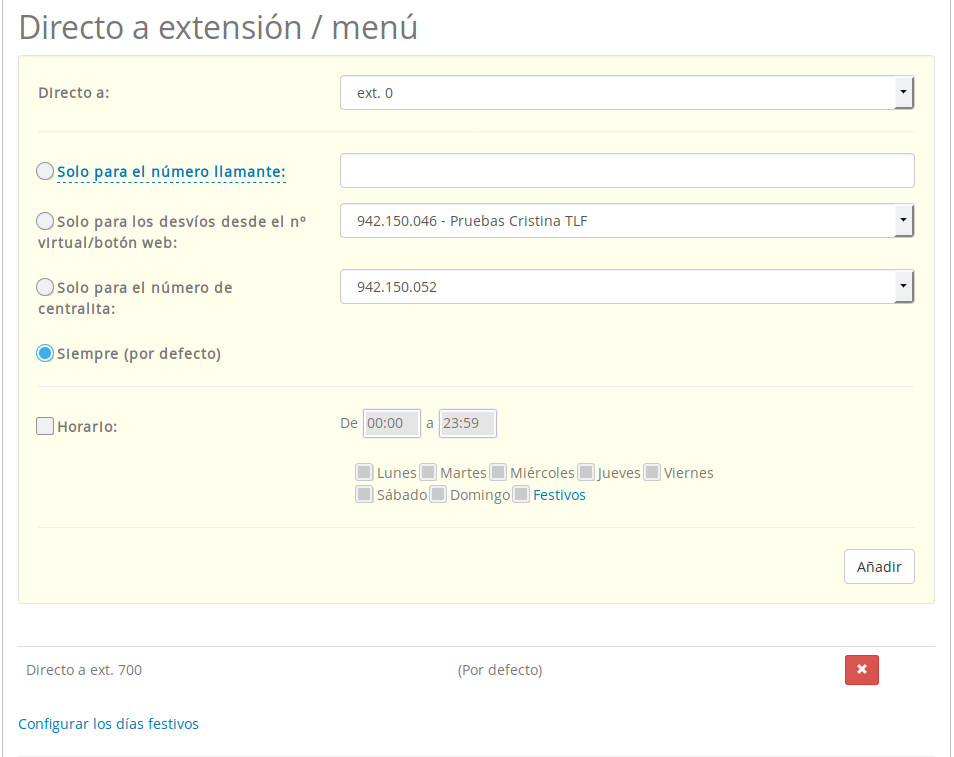Open the 'Directo a' extension dropdown

(627, 93)
